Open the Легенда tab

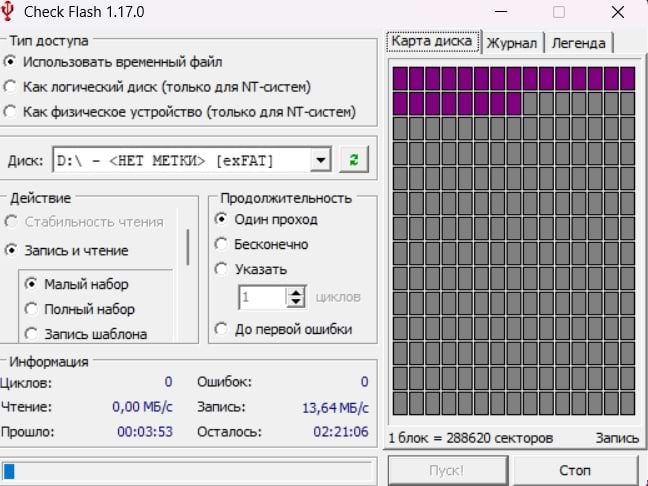coord(577,42)
